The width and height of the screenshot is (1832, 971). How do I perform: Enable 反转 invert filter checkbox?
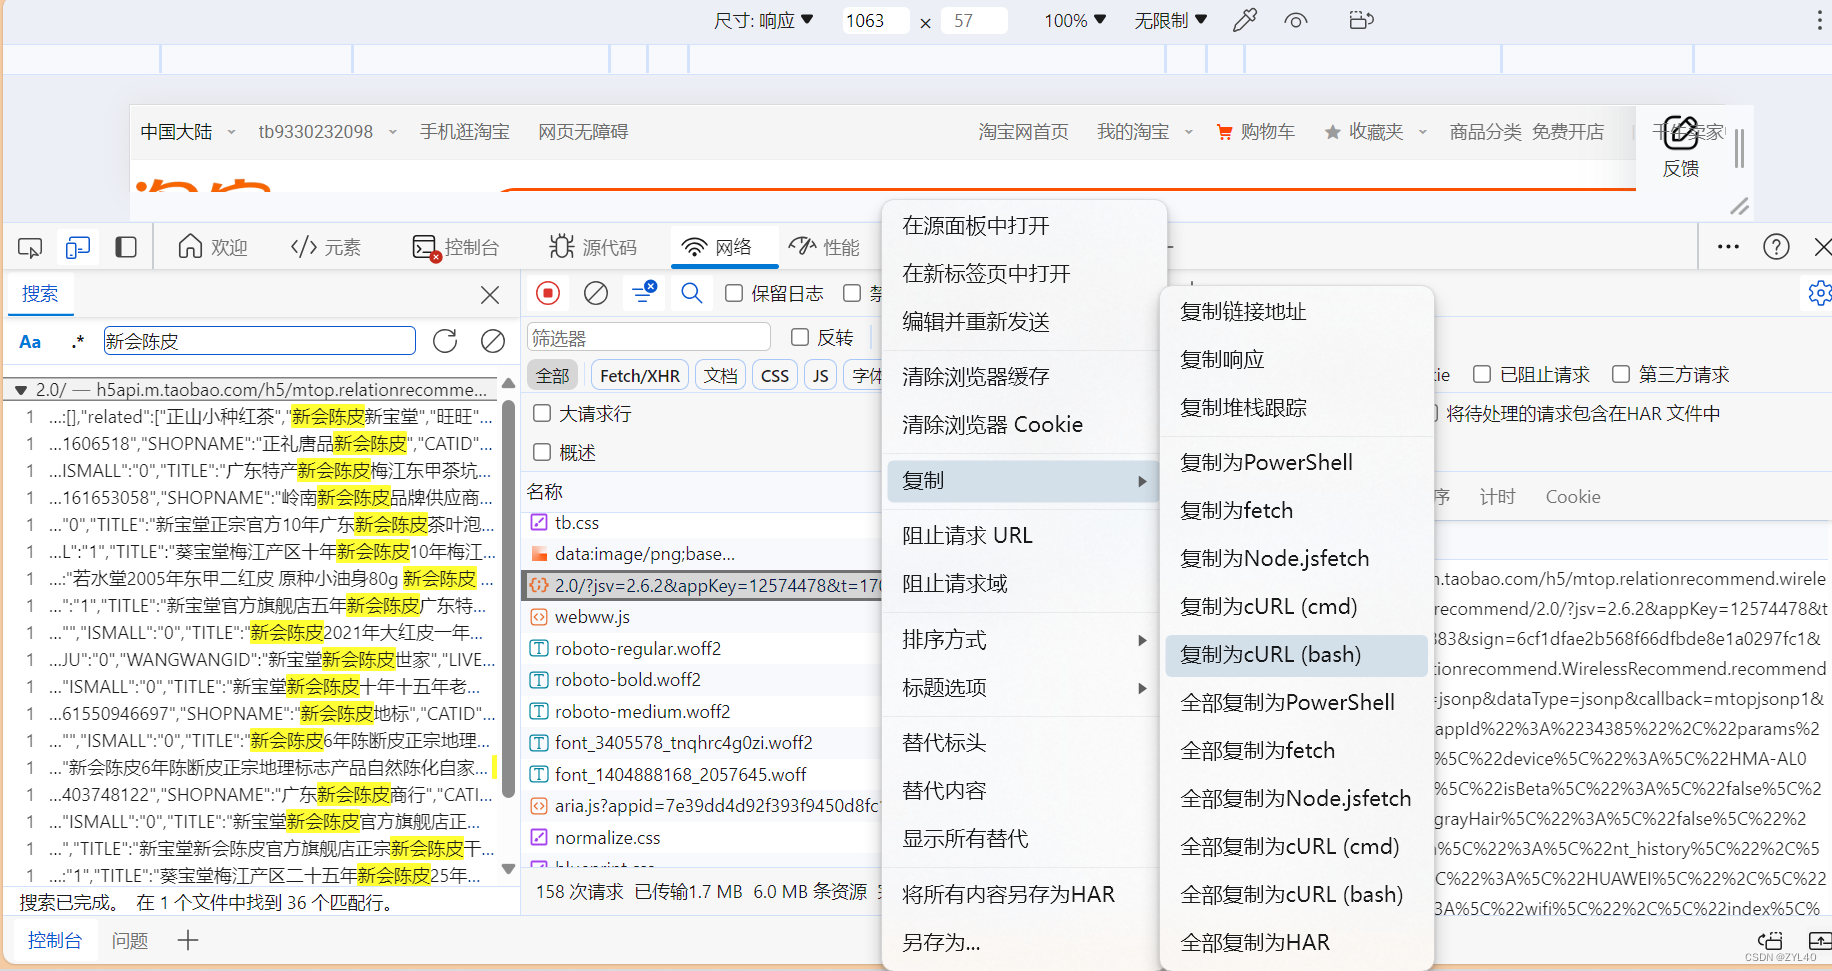tap(800, 337)
